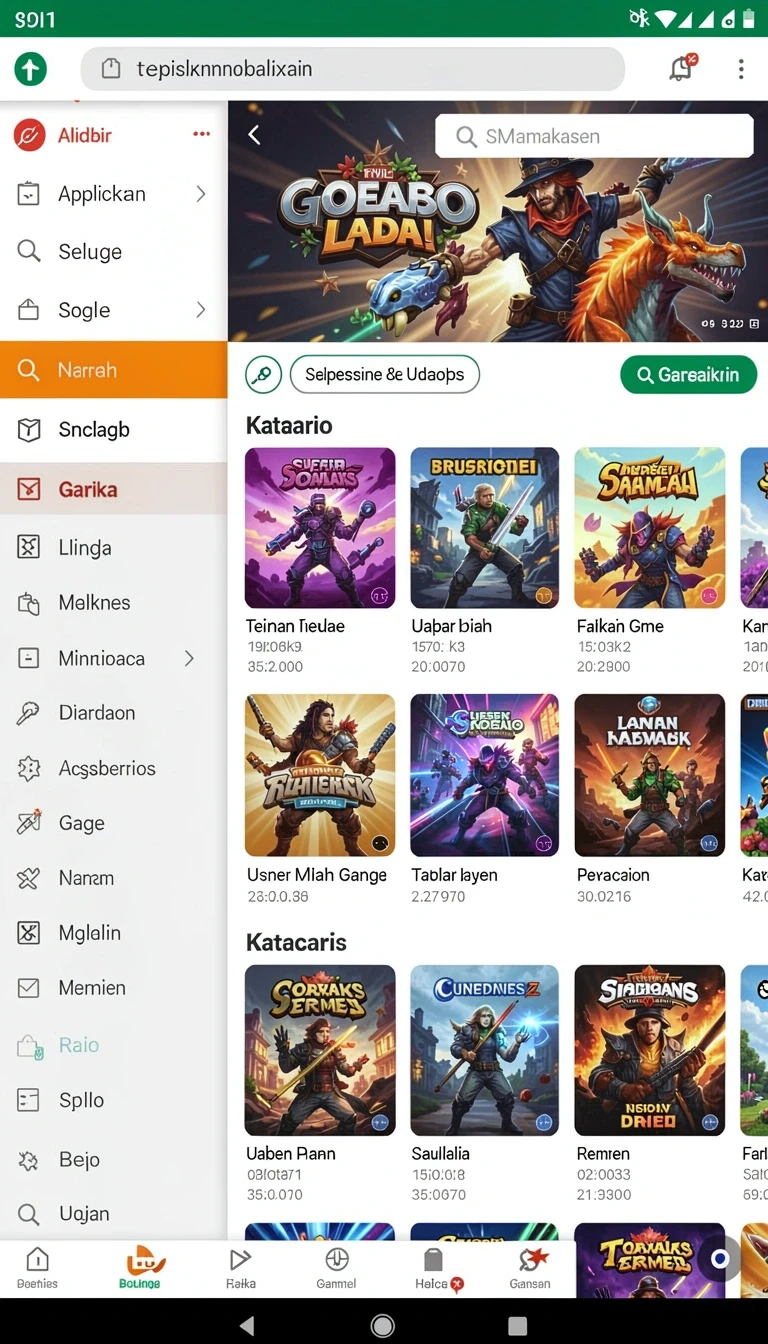Click the Spllo icon
The height and width of the screenshot is (1344, 768).
pyautogui.click(x=29, y=1100)
